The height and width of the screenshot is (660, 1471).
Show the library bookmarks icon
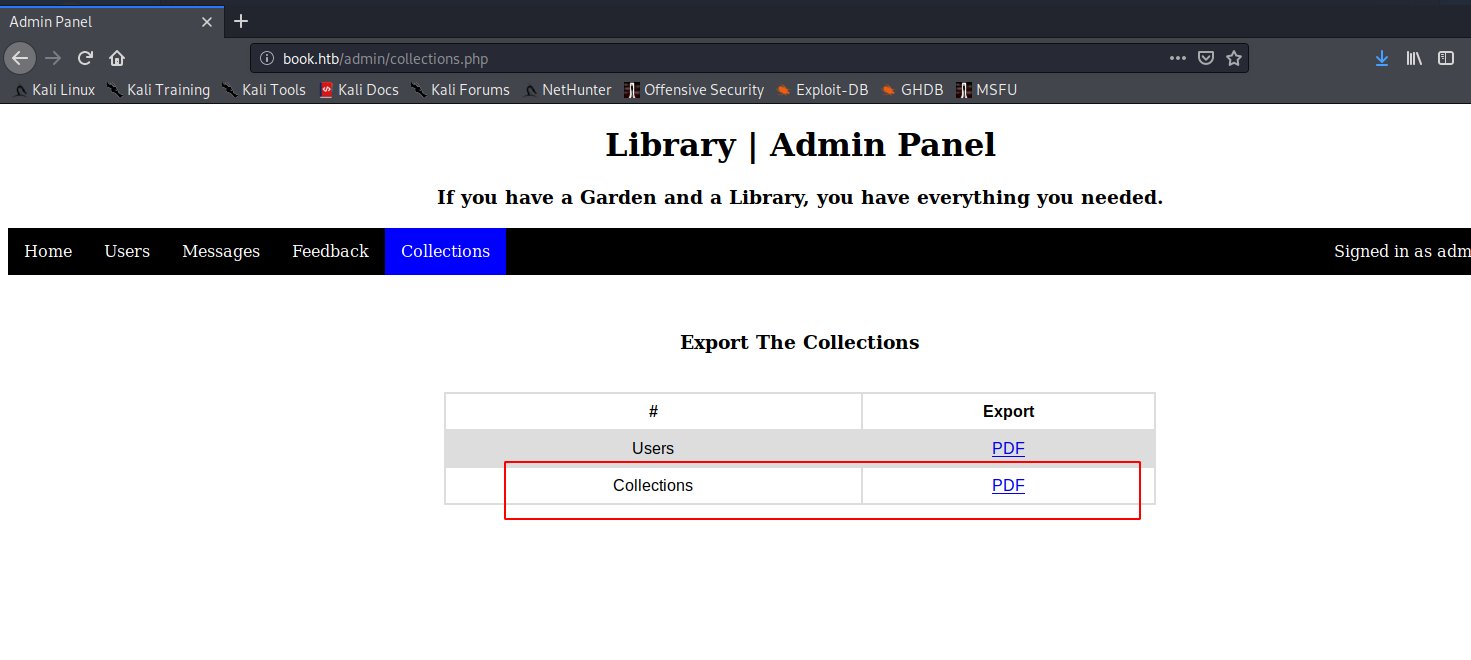(1414, 58)
